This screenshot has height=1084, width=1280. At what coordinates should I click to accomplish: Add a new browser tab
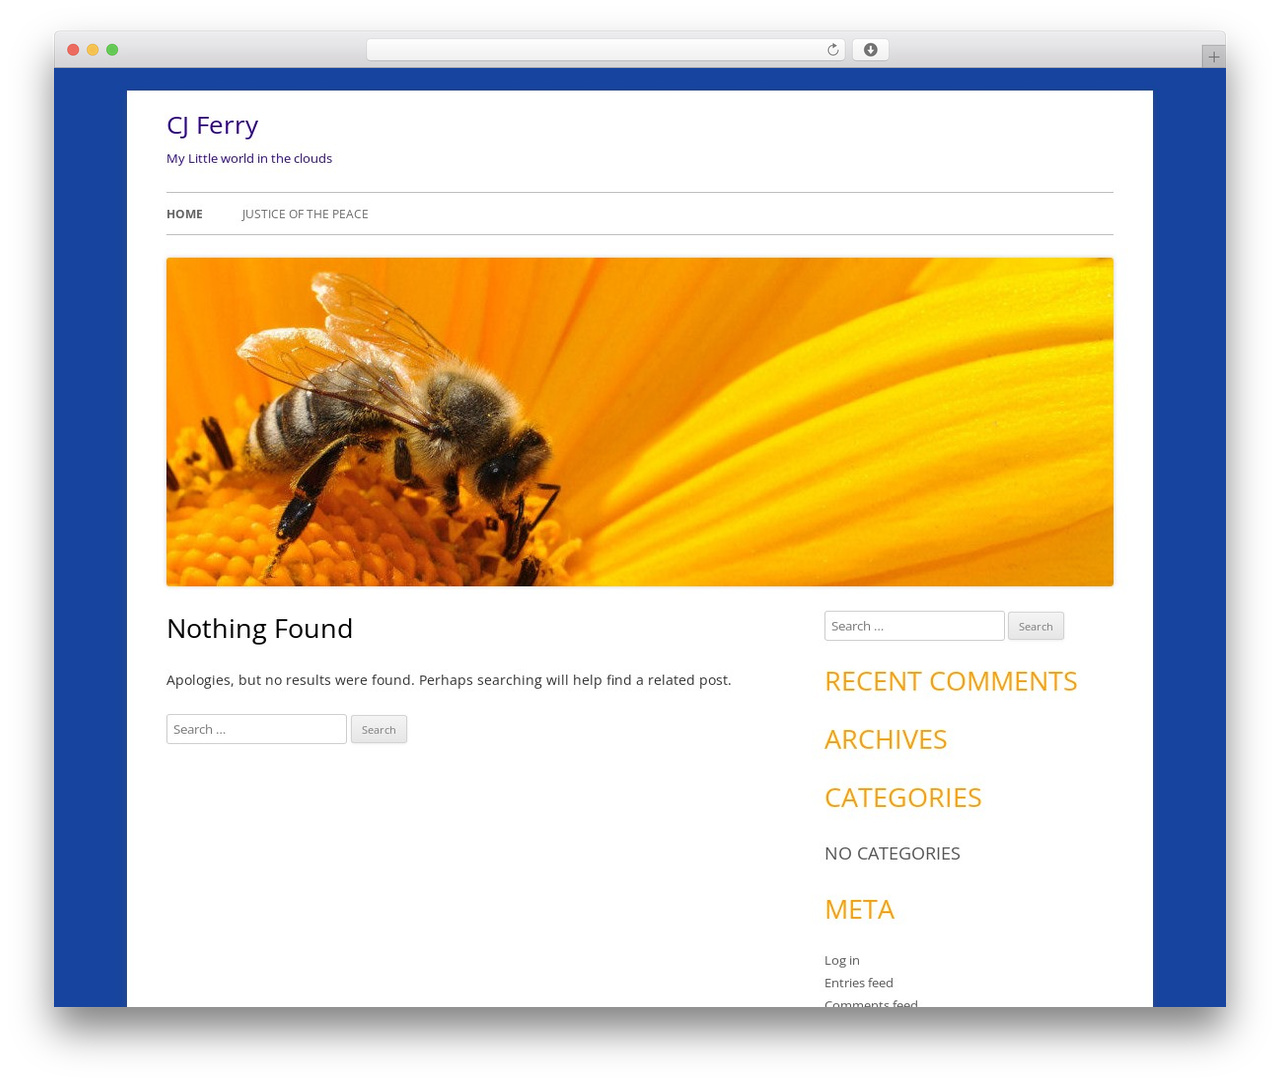pyautogui.click(x=1213, y=57)
